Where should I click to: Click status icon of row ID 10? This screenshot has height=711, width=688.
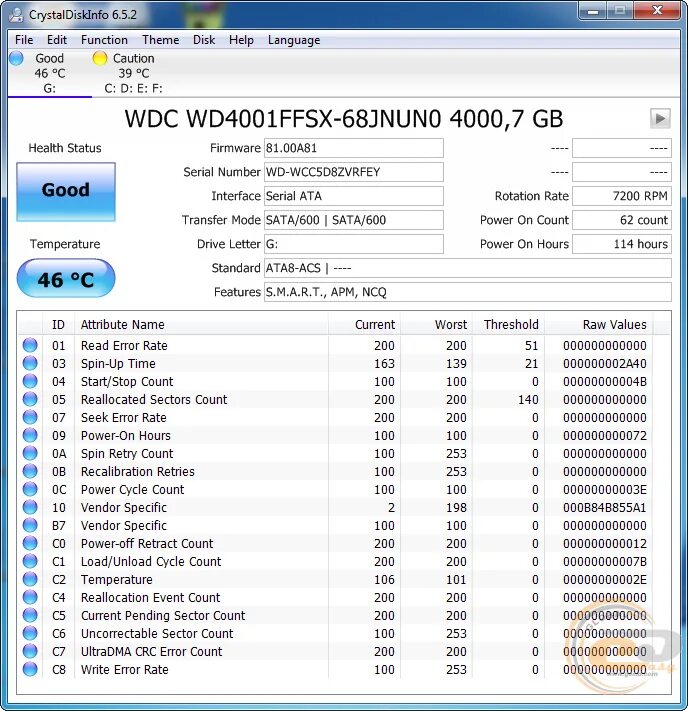tap(30, 507)
